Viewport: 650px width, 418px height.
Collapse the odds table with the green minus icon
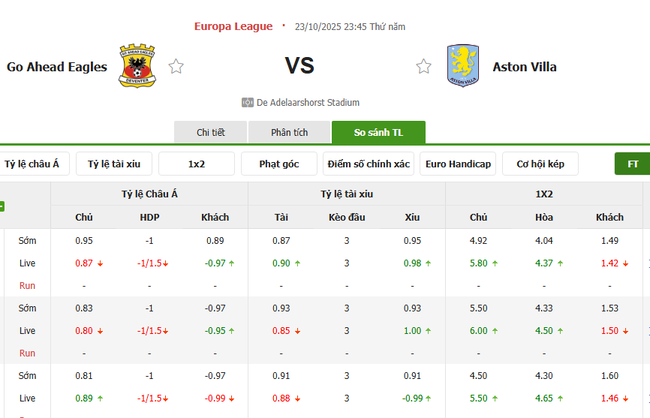[x=2, y=207]
